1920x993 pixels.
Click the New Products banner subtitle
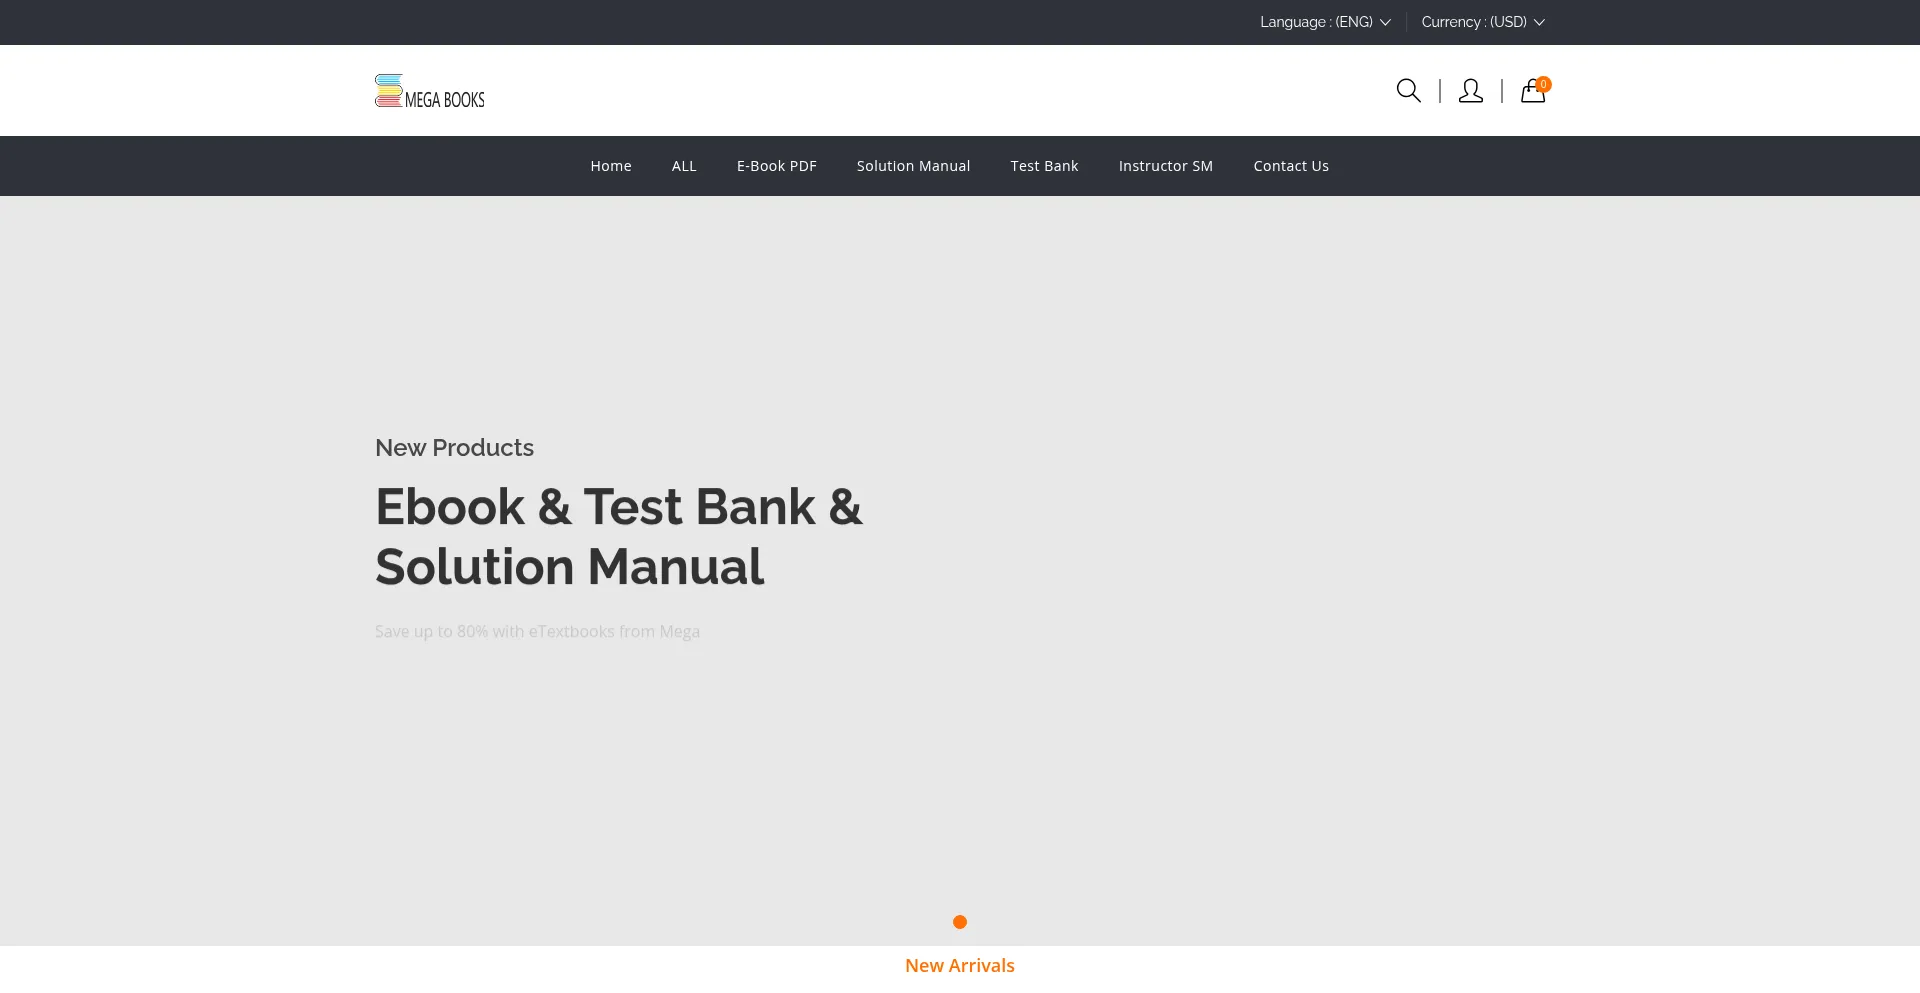(x=454, y=448)
